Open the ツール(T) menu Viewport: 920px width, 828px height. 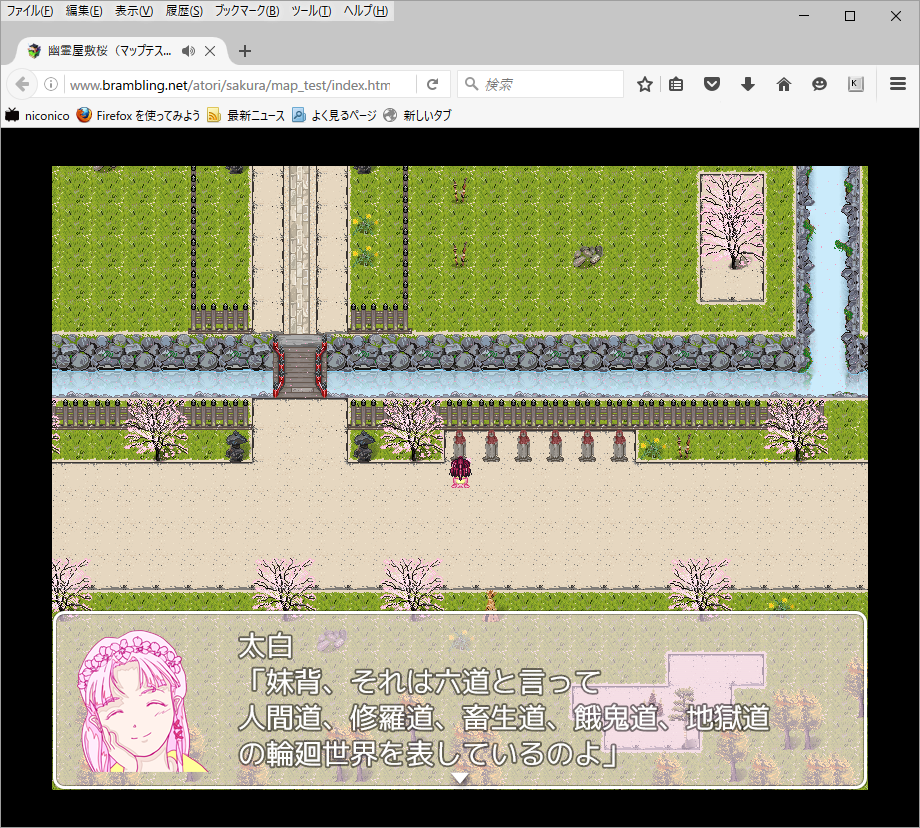pos(311,11)
